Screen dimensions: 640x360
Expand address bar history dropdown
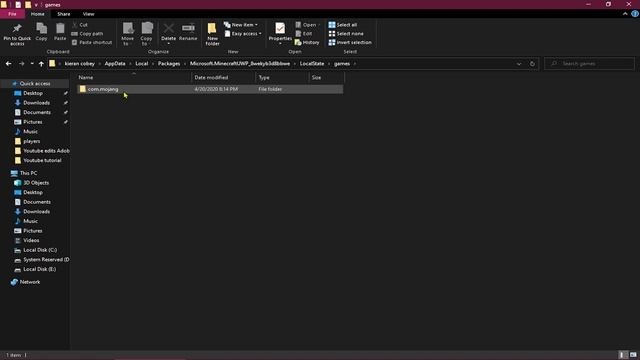pos(519,64)
